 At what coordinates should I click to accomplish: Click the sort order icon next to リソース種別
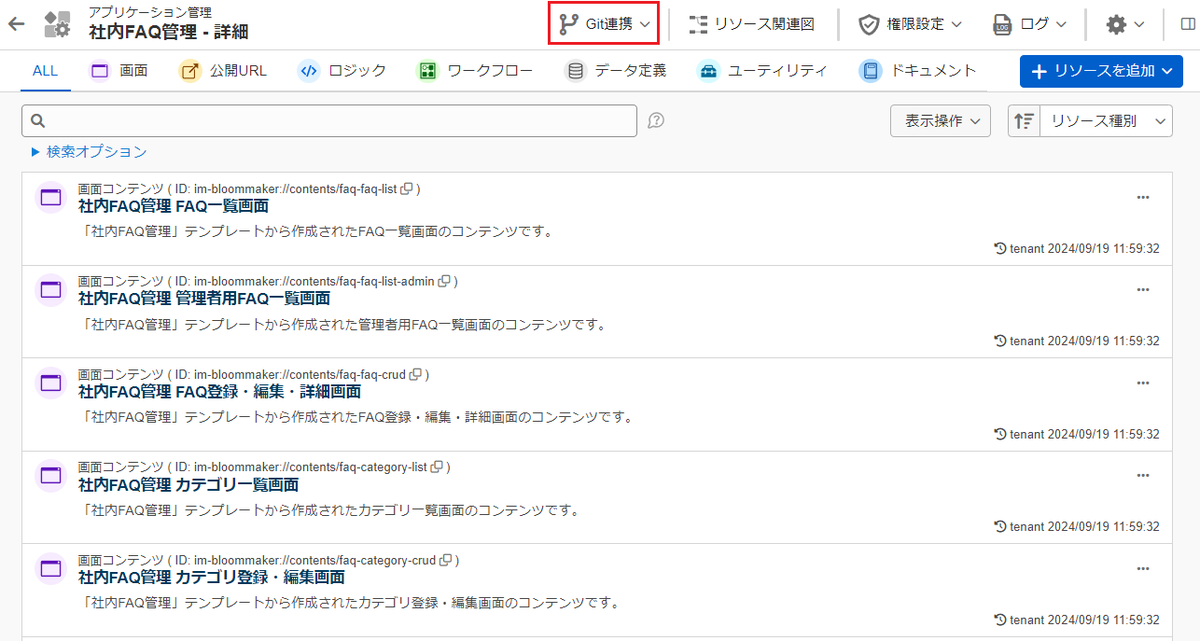(x=1022, y=120)
